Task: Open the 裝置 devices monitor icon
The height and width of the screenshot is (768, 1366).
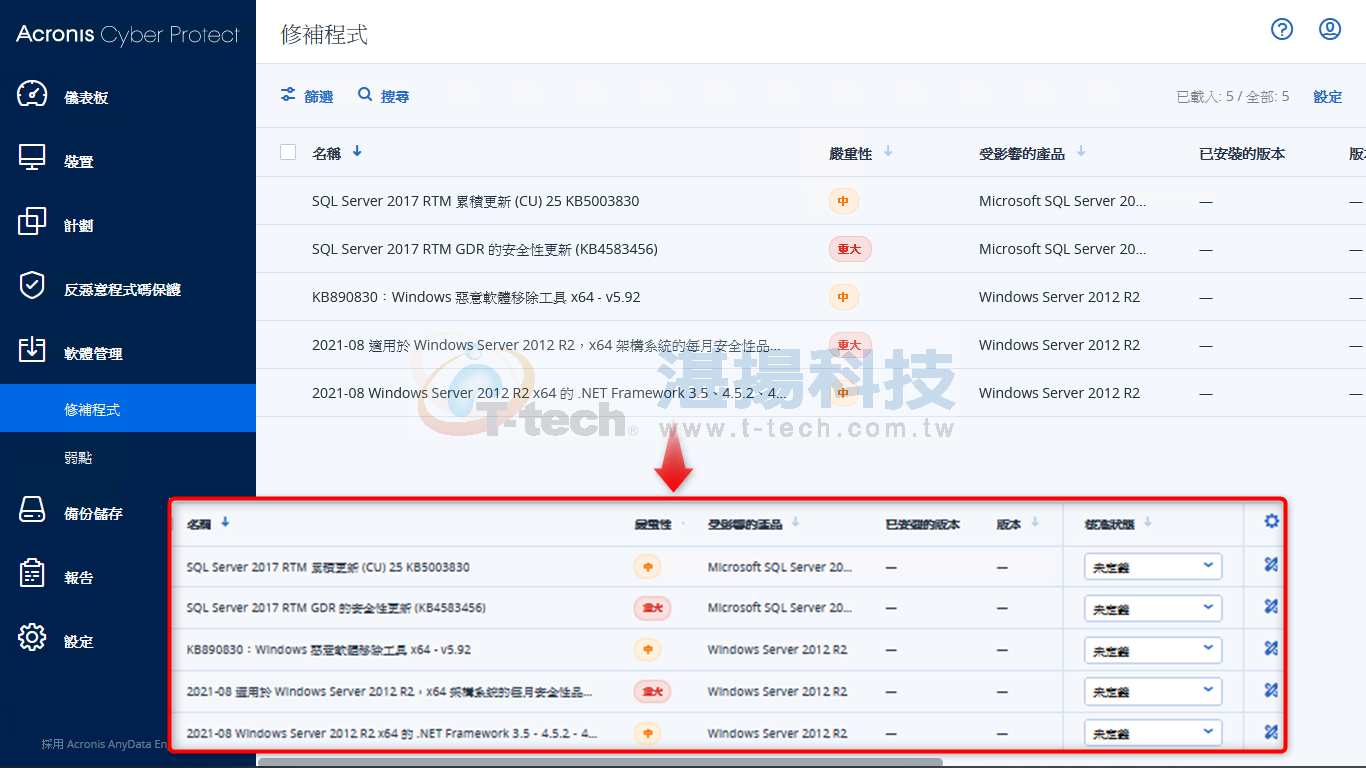Action: click(32, 158)
